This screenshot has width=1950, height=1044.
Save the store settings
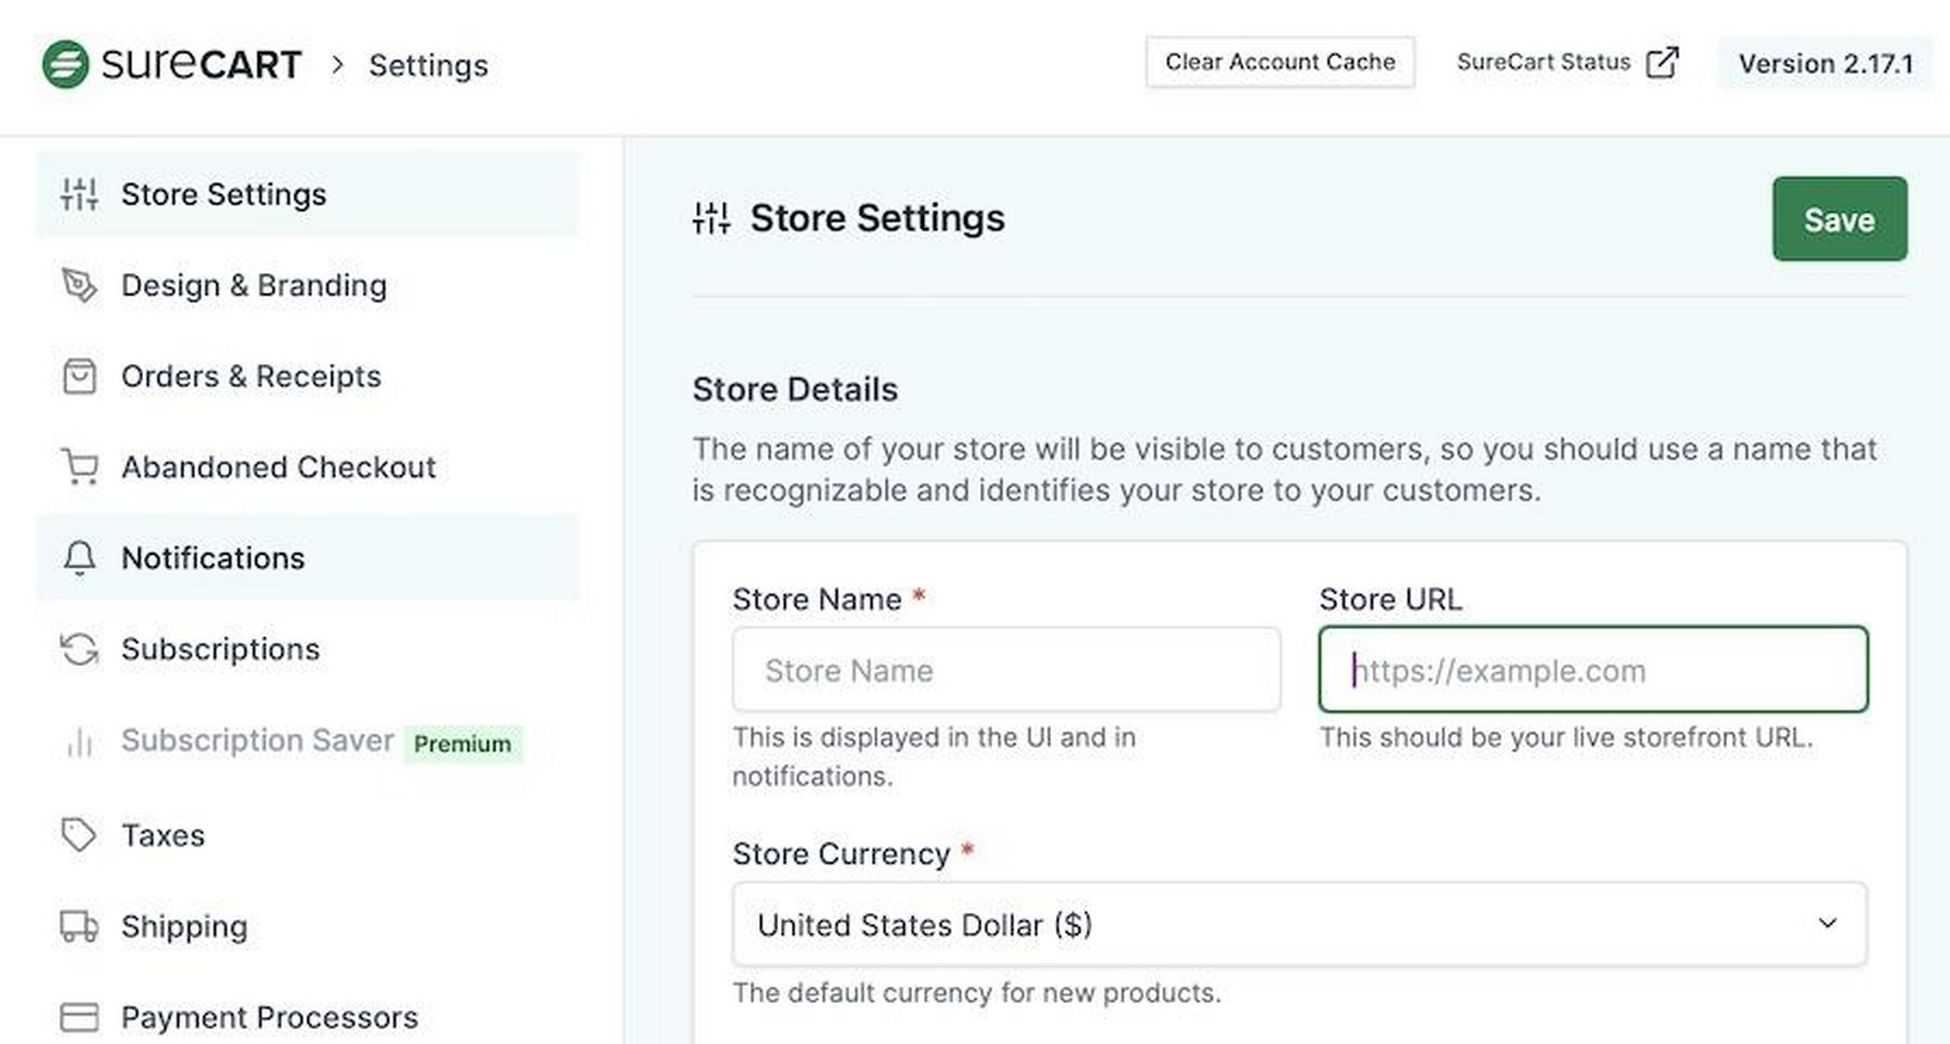point(1840,219)
